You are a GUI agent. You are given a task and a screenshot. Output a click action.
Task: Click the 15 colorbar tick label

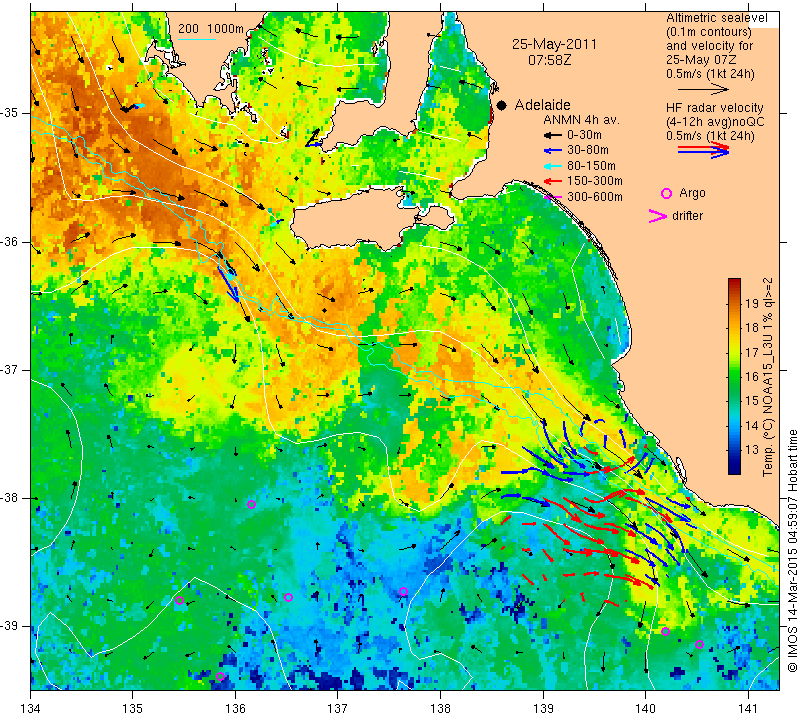(752, 401)
